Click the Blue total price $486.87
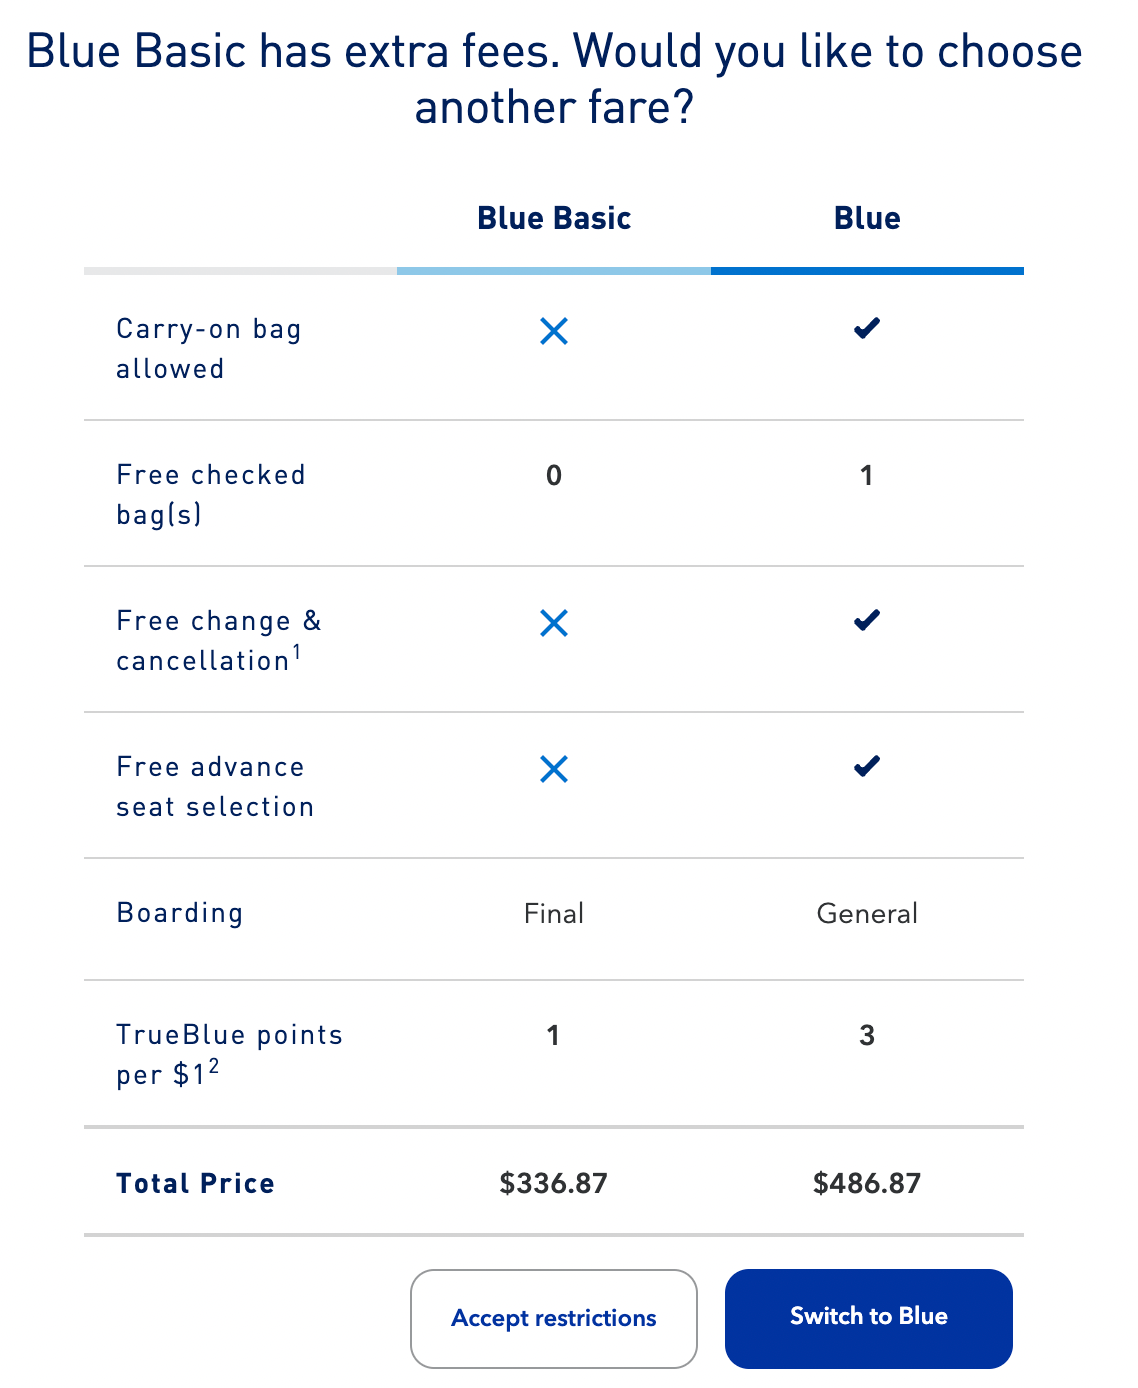This screenshot has width=1138, height=1388. point(867,1183)
